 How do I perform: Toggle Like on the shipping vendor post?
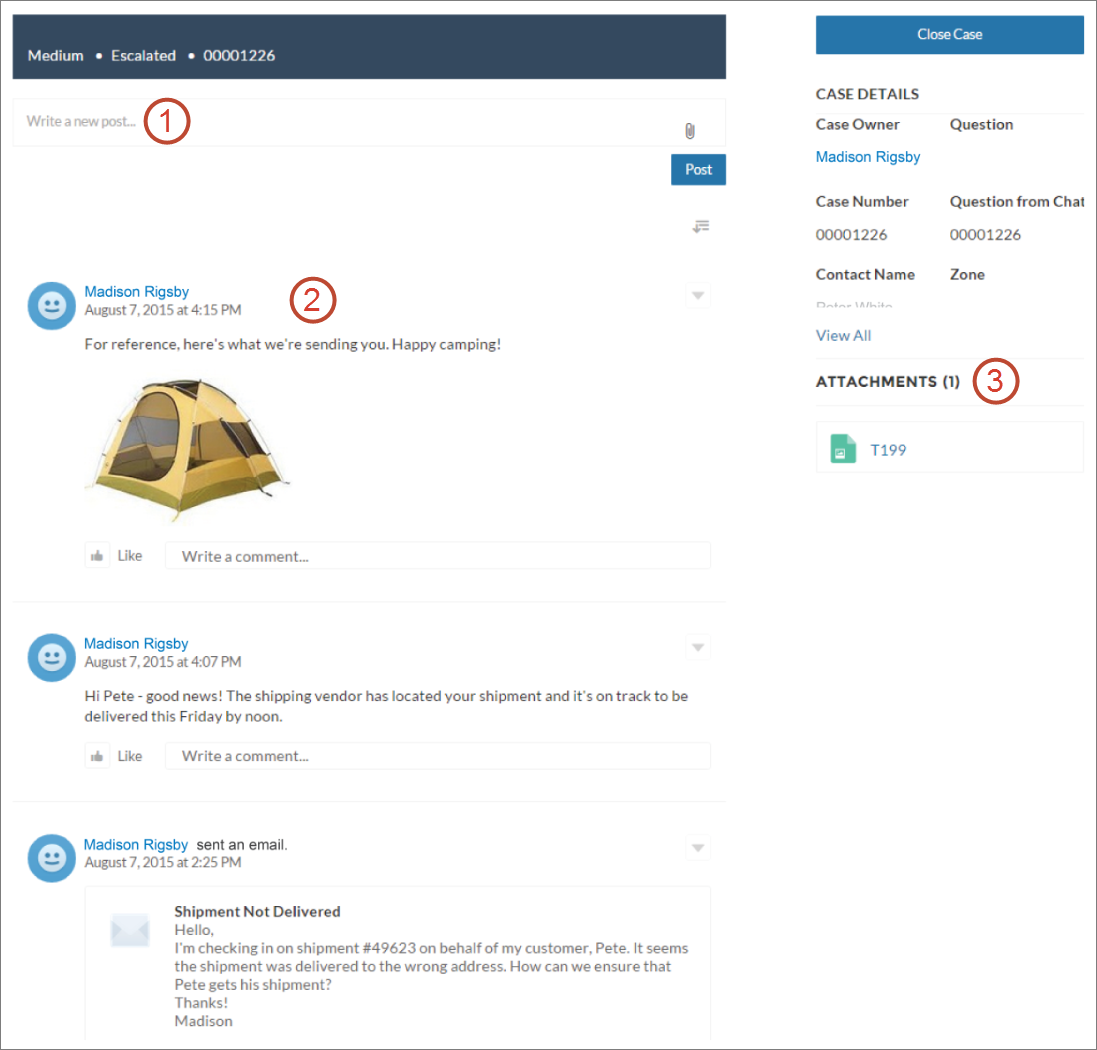click(97, 755)
